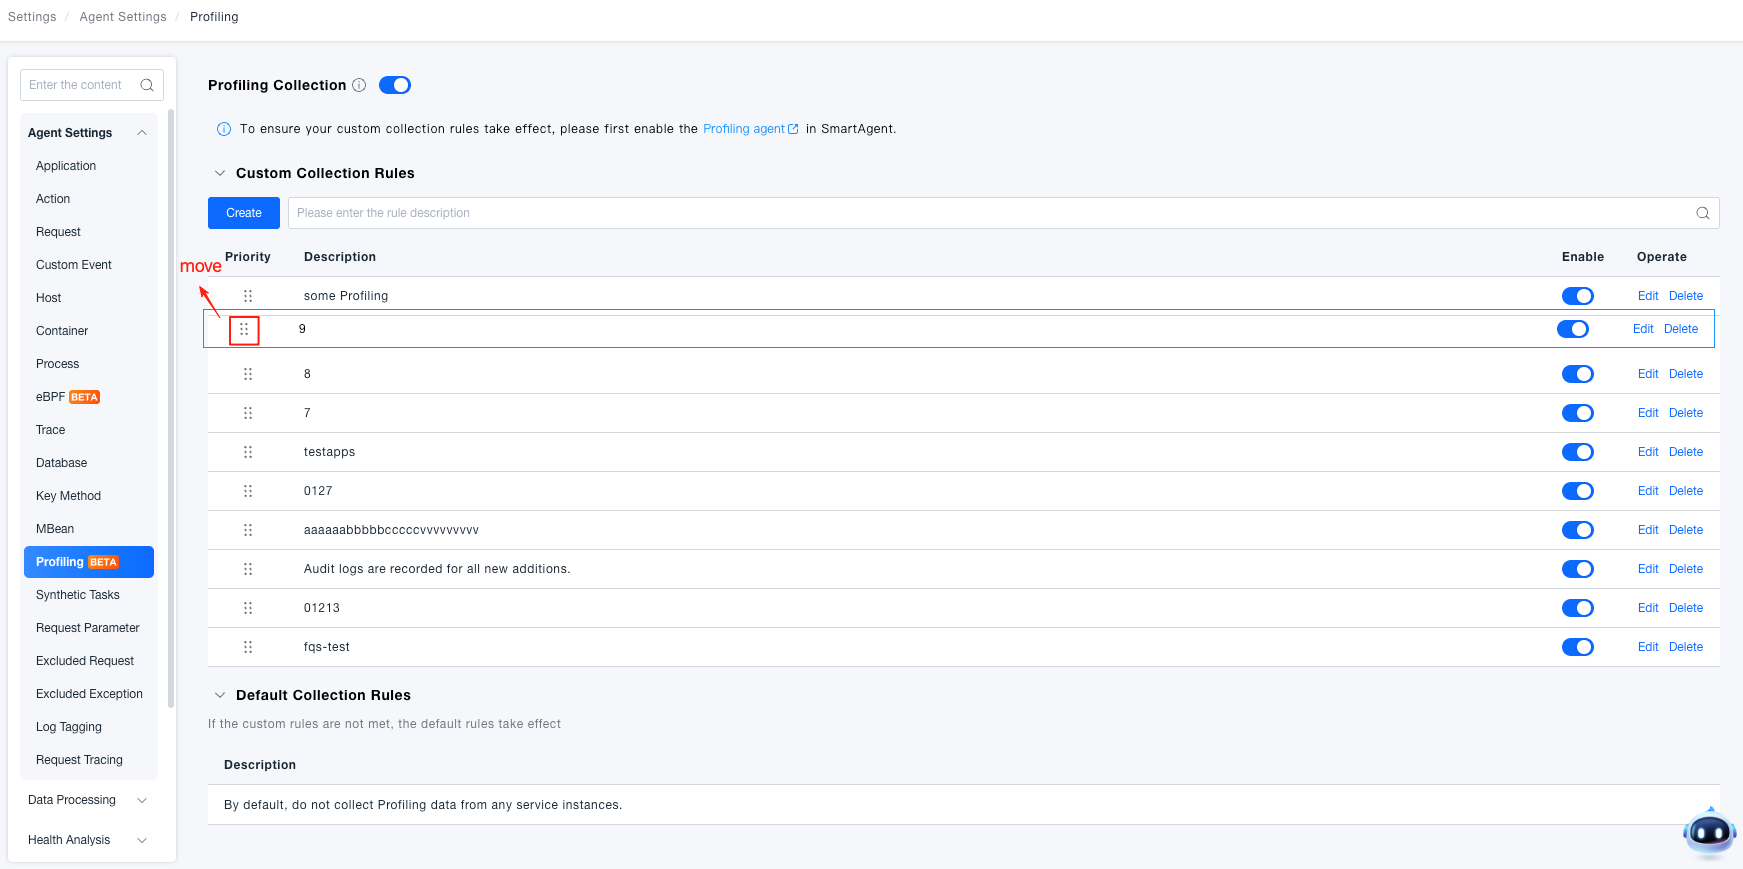Click the drag handle for aaaaaabbbbbcccccvvvvvvvvv rule
Viewport: 1743px width, 869px height.
248,530
